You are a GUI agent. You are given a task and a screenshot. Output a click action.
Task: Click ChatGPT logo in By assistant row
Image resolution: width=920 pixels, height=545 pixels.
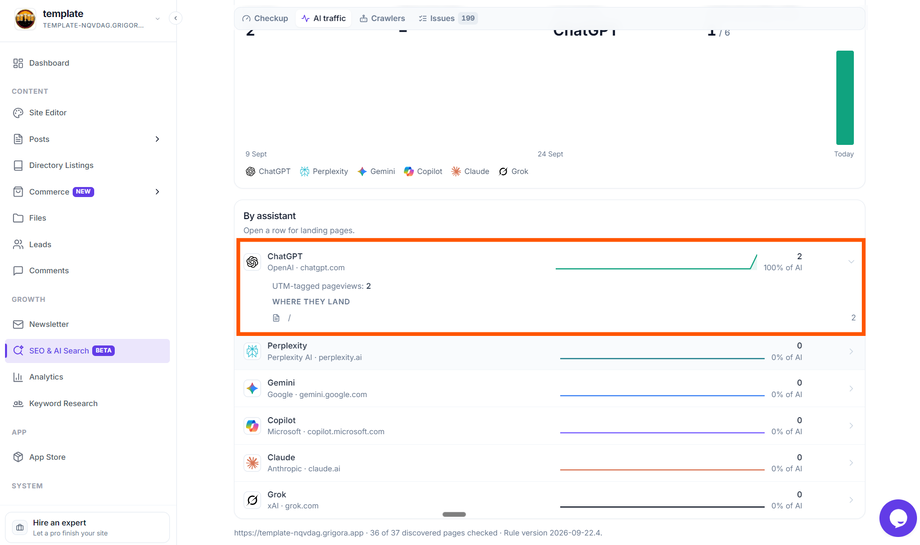tap(252, 262)
